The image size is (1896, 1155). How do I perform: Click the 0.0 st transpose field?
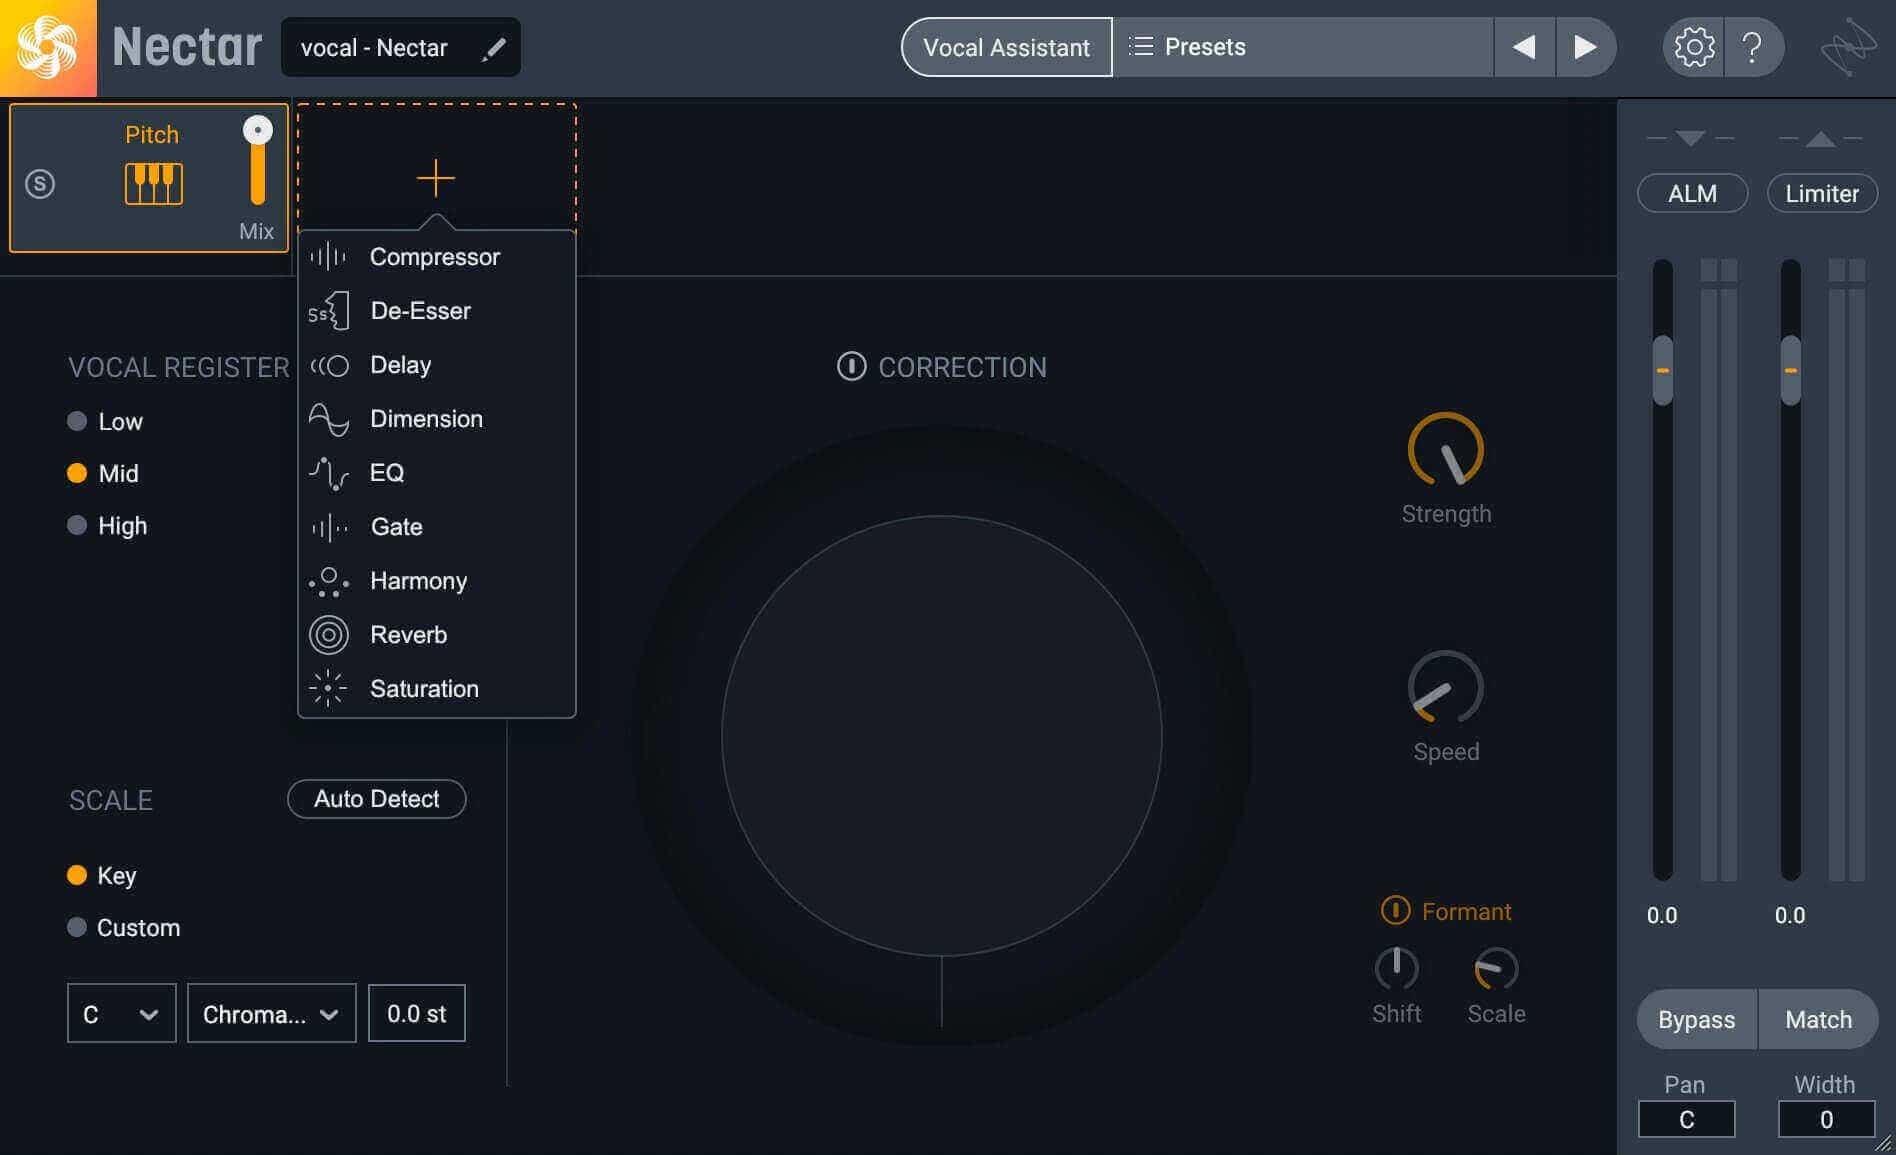tap(417, 1013)
